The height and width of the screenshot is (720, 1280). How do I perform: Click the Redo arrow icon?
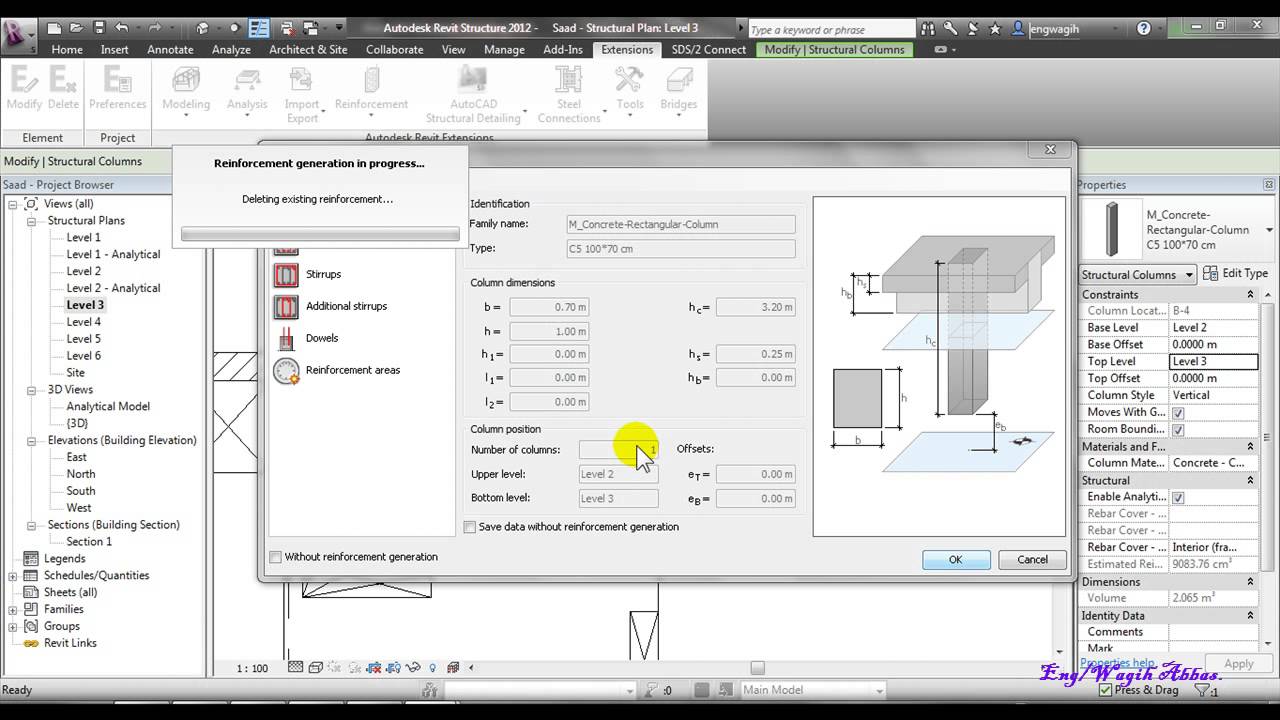click(157, 28)
